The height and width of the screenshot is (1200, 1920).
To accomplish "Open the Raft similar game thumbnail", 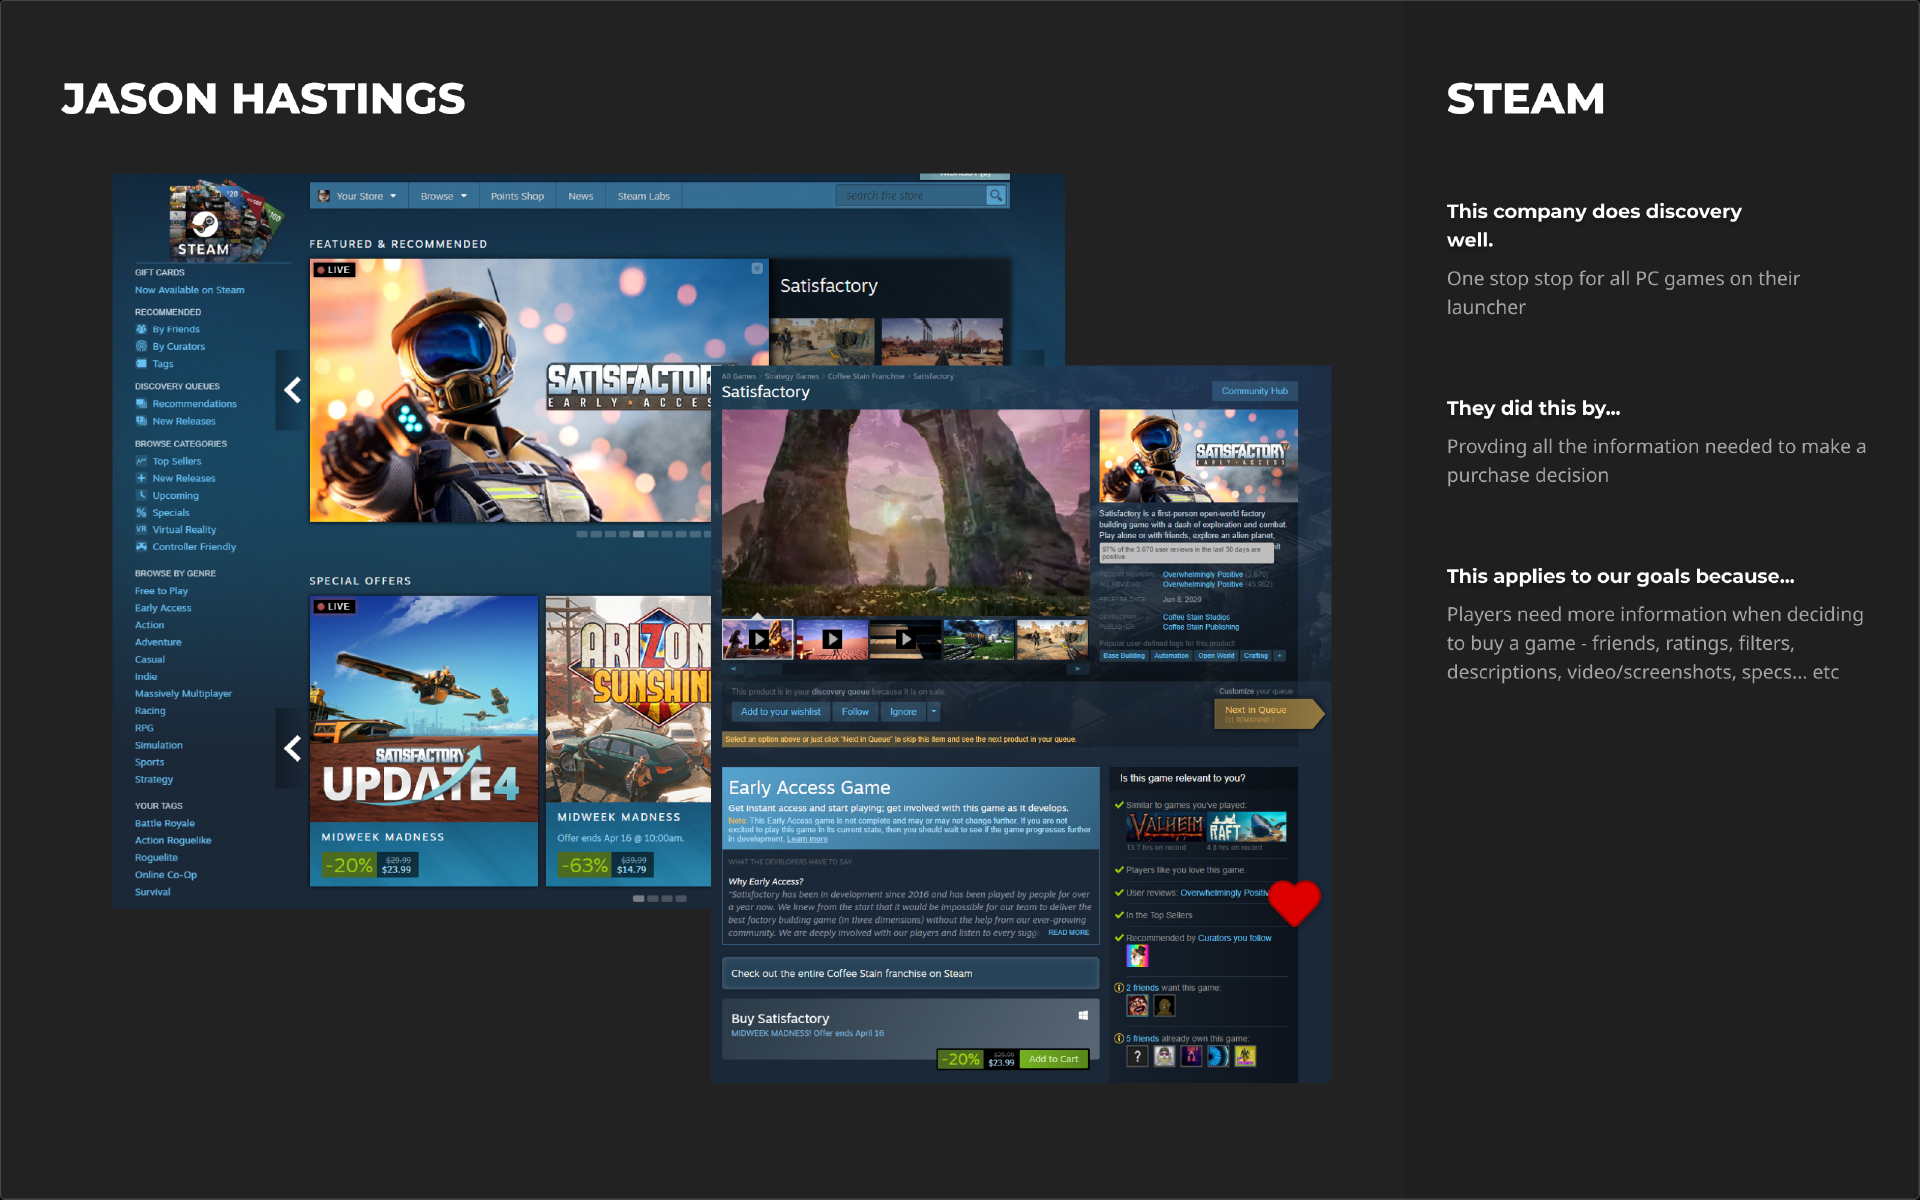I will click(1247, 827).
